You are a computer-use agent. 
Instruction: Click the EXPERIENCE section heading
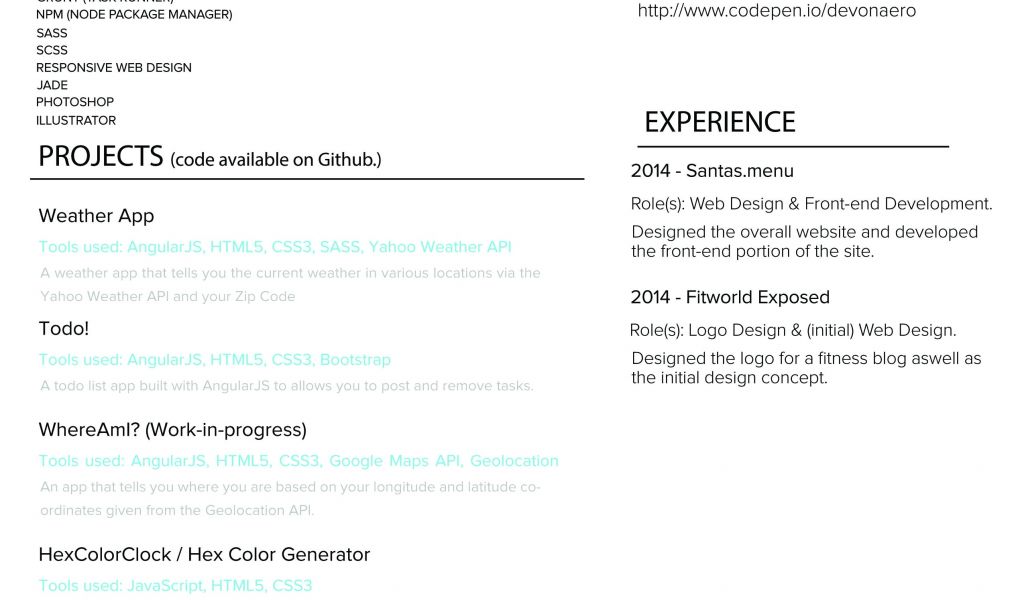click(x=720, y=122)
